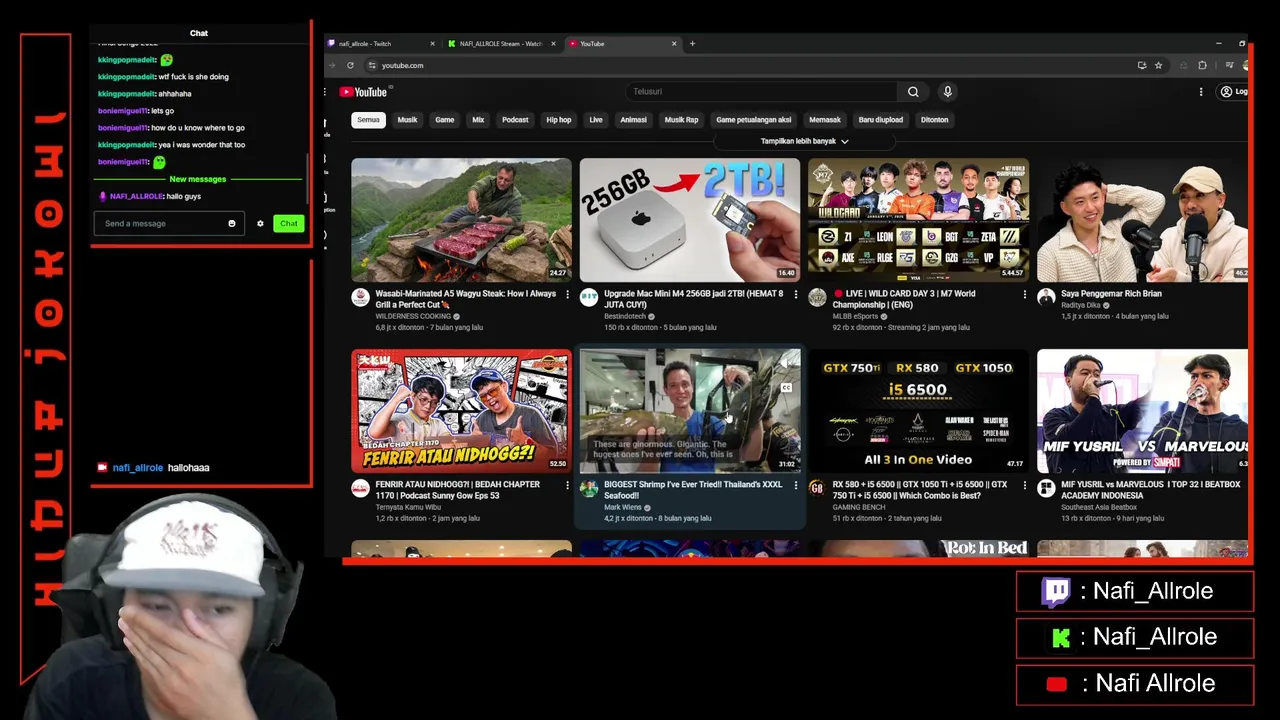
Task: Click MLBB eSports channel avatar
Action: (x=817, y=297)
